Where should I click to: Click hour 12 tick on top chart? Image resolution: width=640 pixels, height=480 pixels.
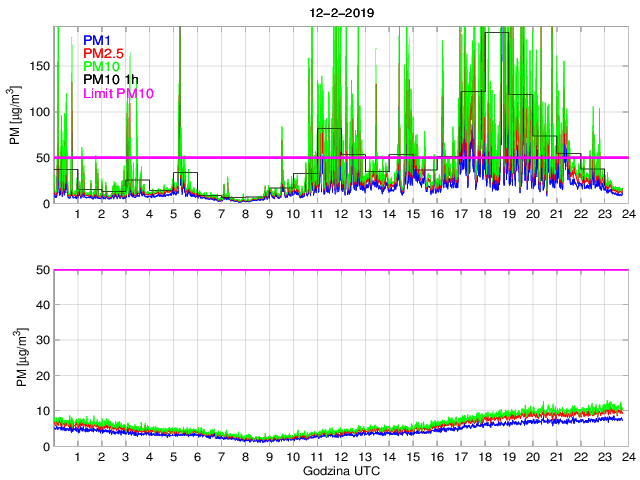pos(340,215)
